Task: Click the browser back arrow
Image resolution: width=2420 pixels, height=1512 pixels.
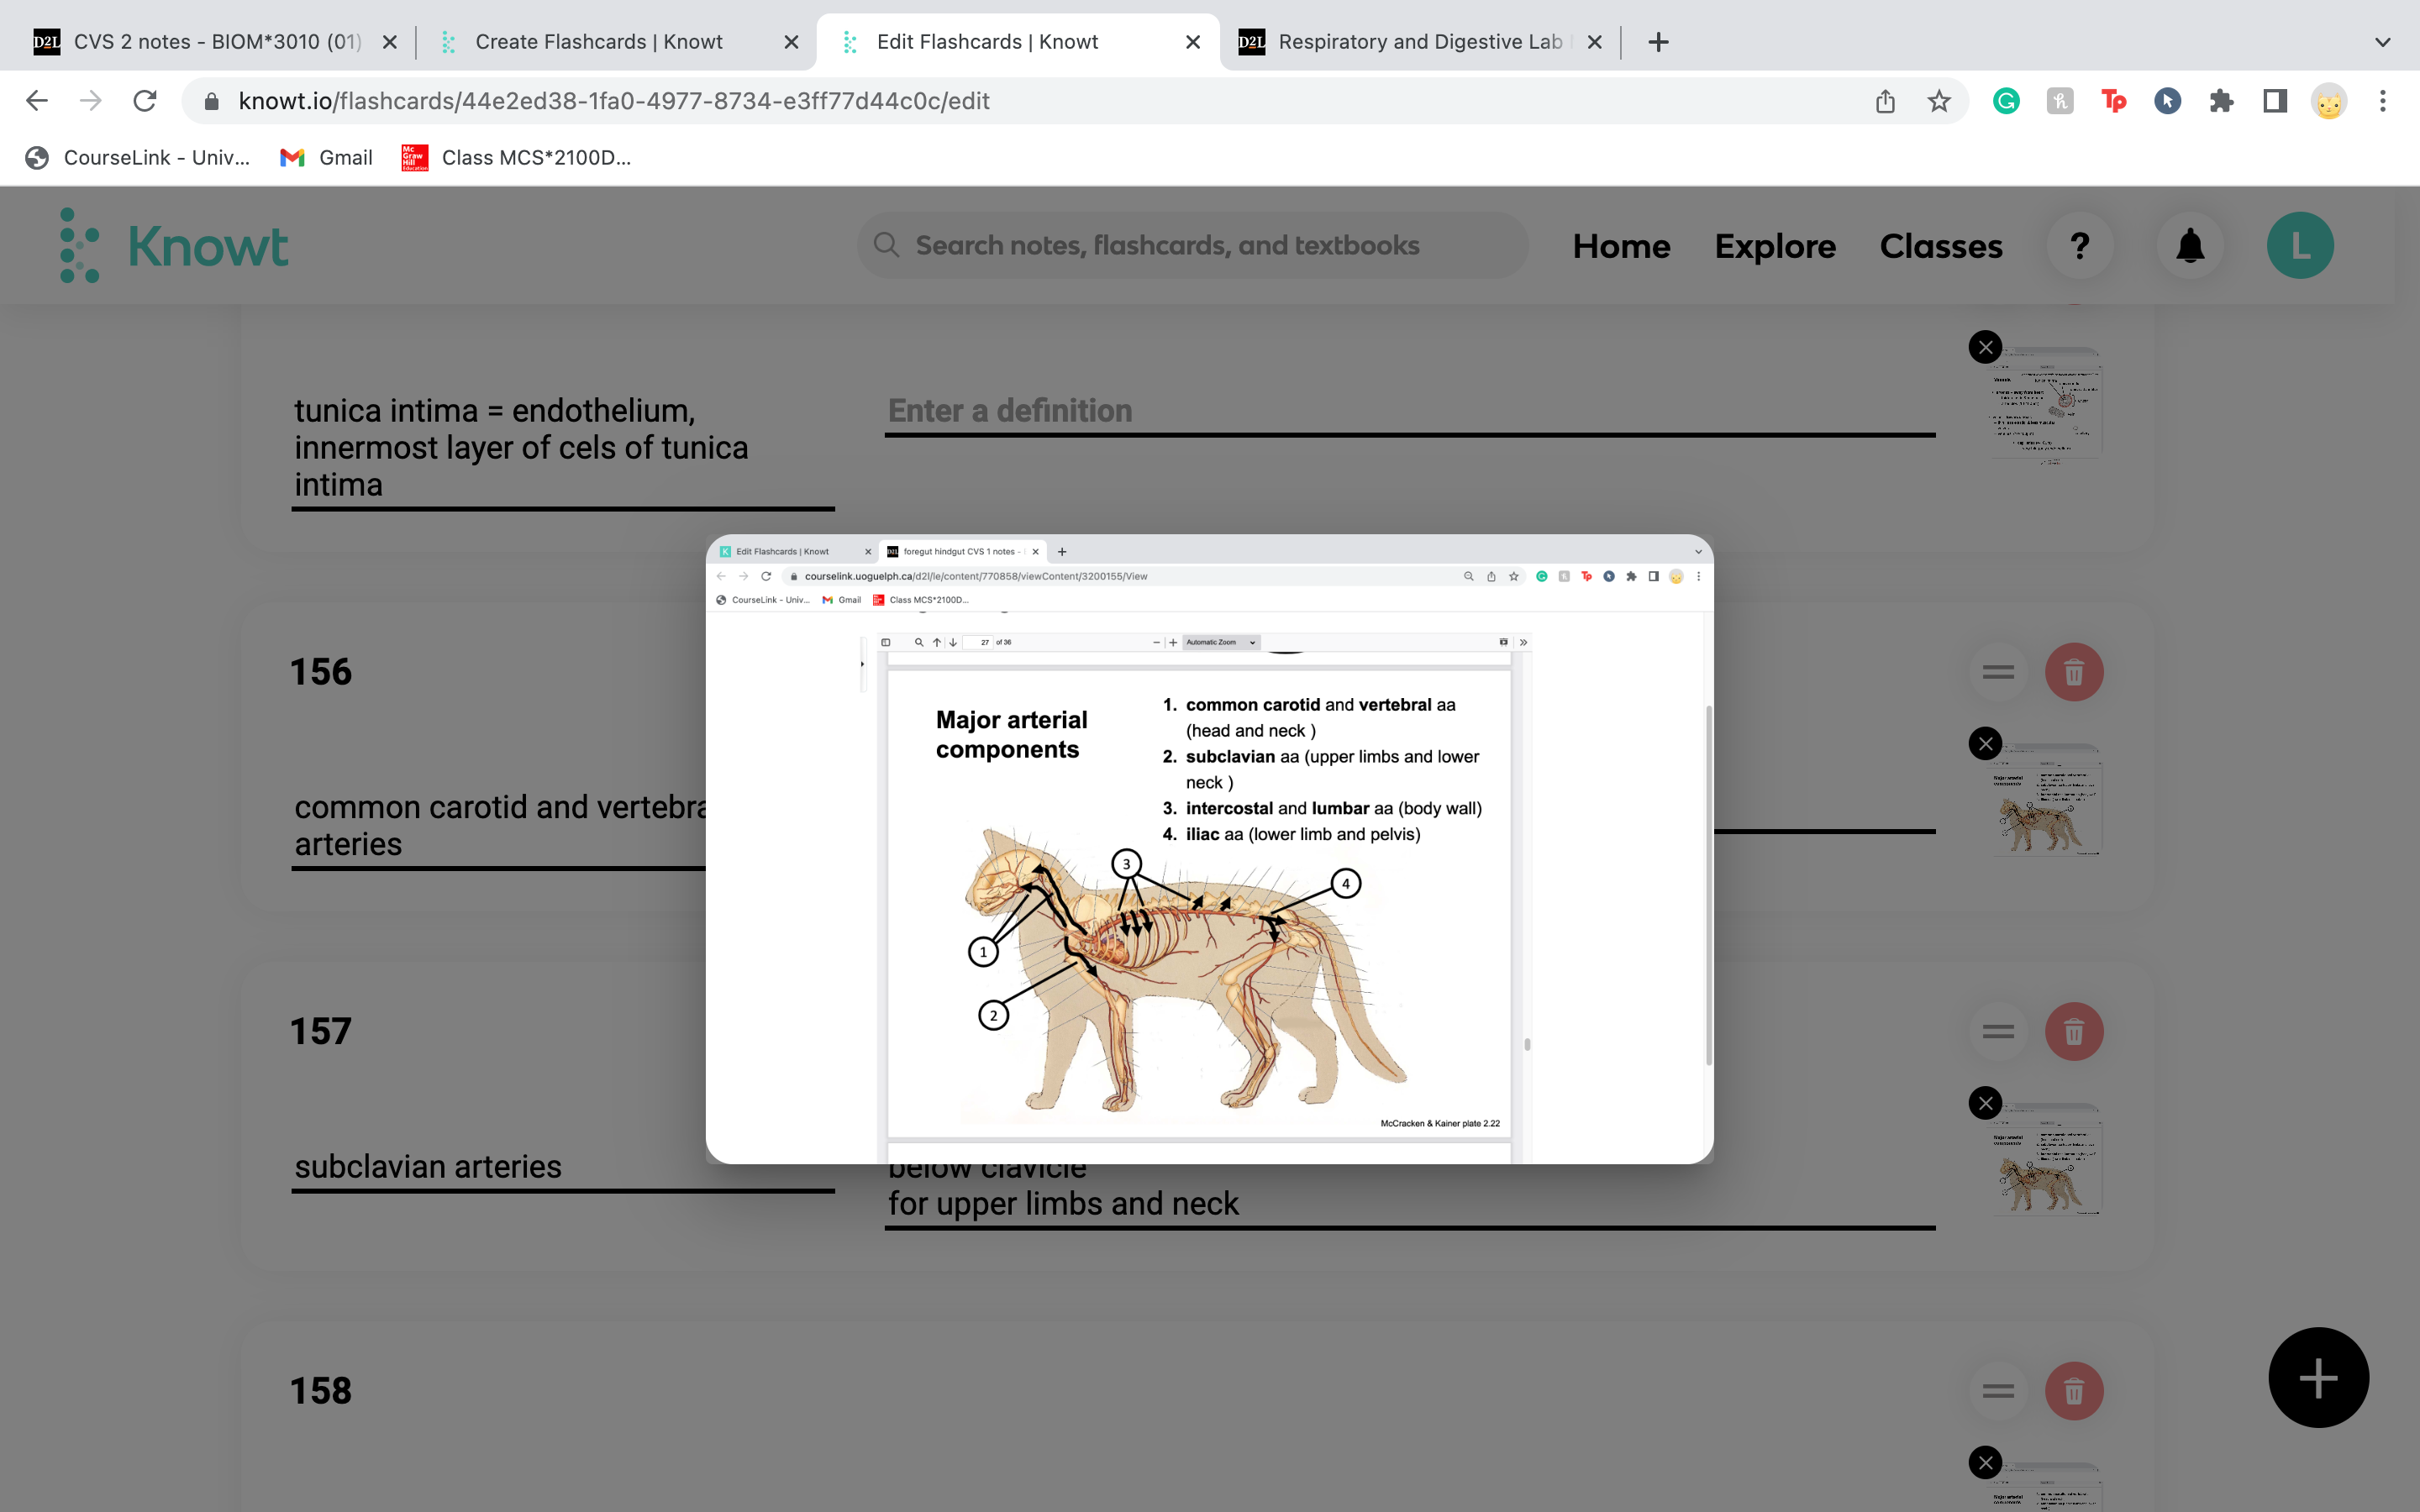Action: click(x=37, y=101)
